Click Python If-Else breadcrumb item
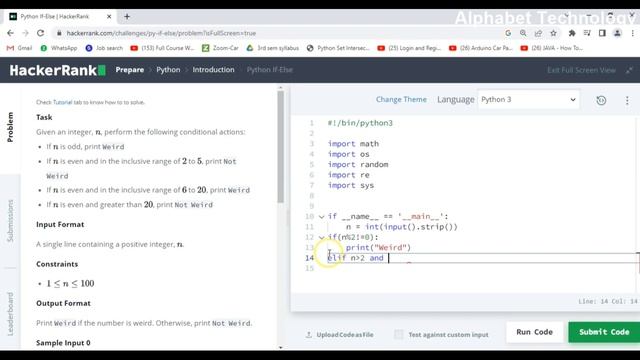Viewport: 640px width, 360px height. (x=269, y=70)
